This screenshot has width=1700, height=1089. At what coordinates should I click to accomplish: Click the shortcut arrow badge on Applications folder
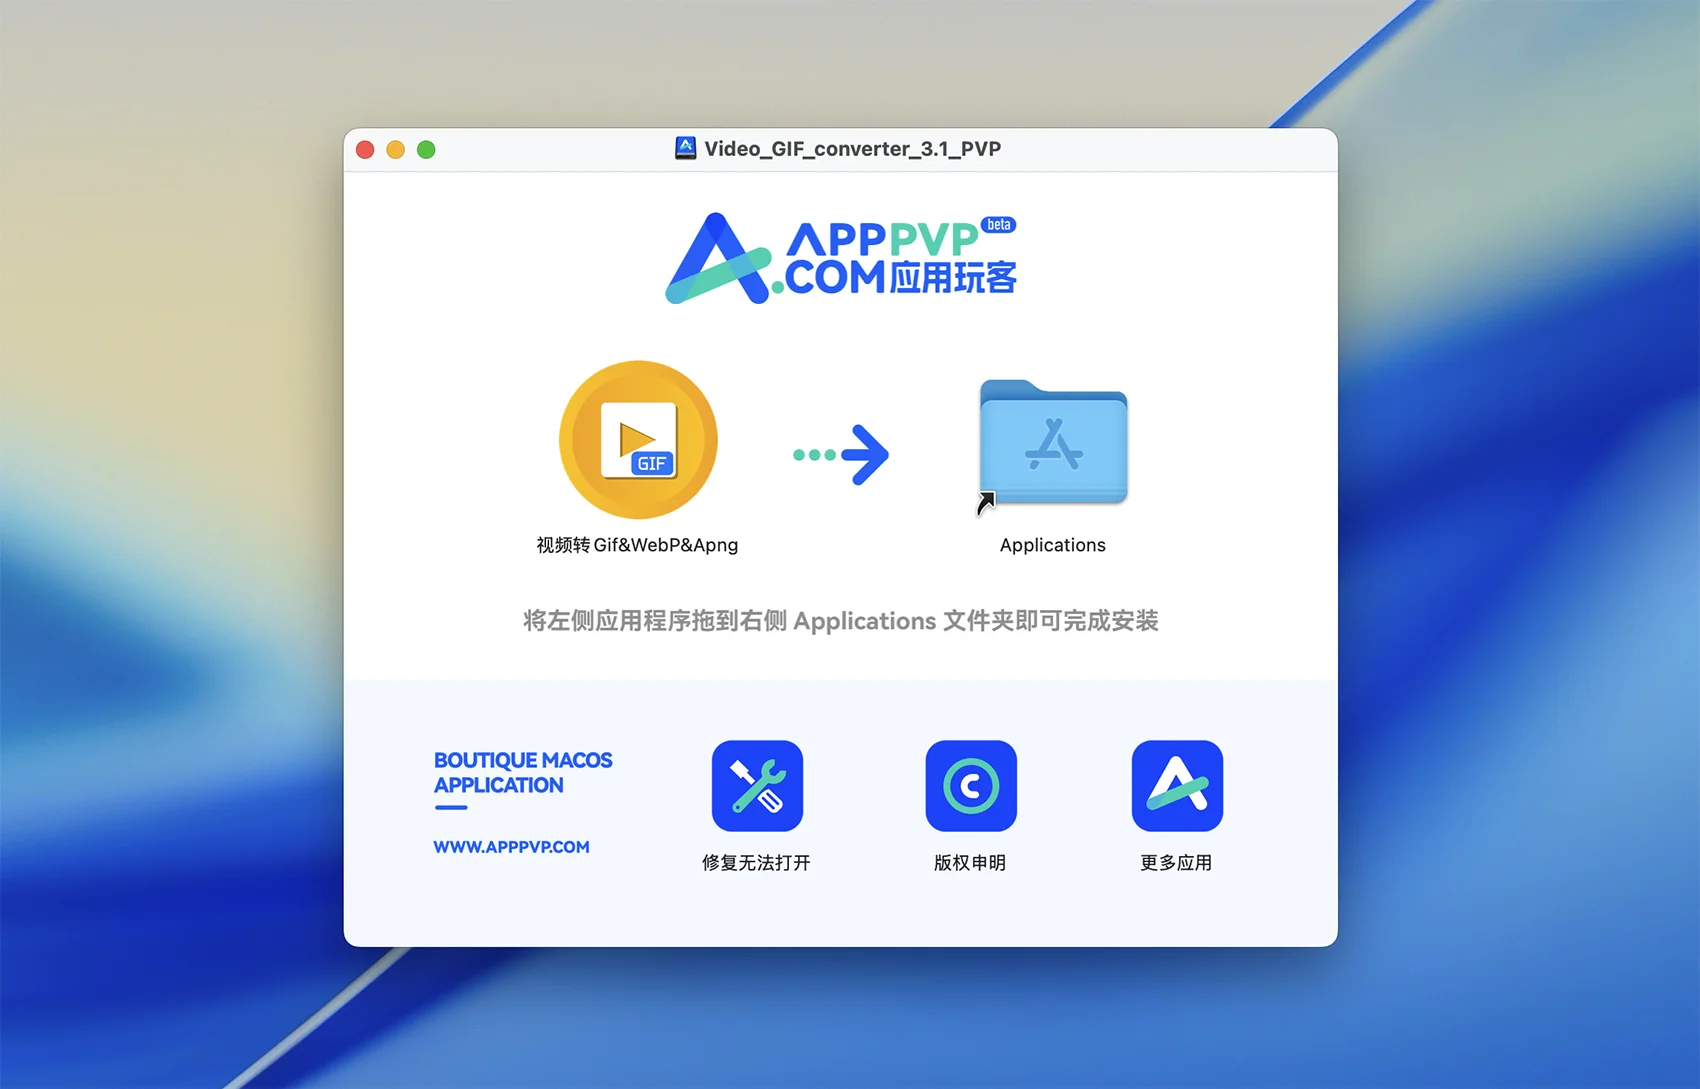(x=986, y=503)
